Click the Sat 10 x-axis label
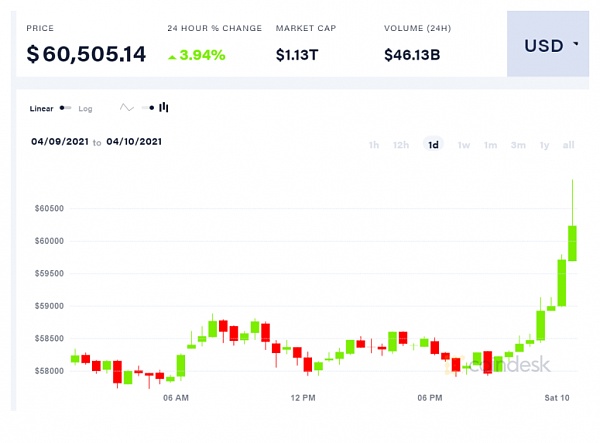Image resolution: width=600 pixels, height=443 pixels. click(x=557, y=398)
